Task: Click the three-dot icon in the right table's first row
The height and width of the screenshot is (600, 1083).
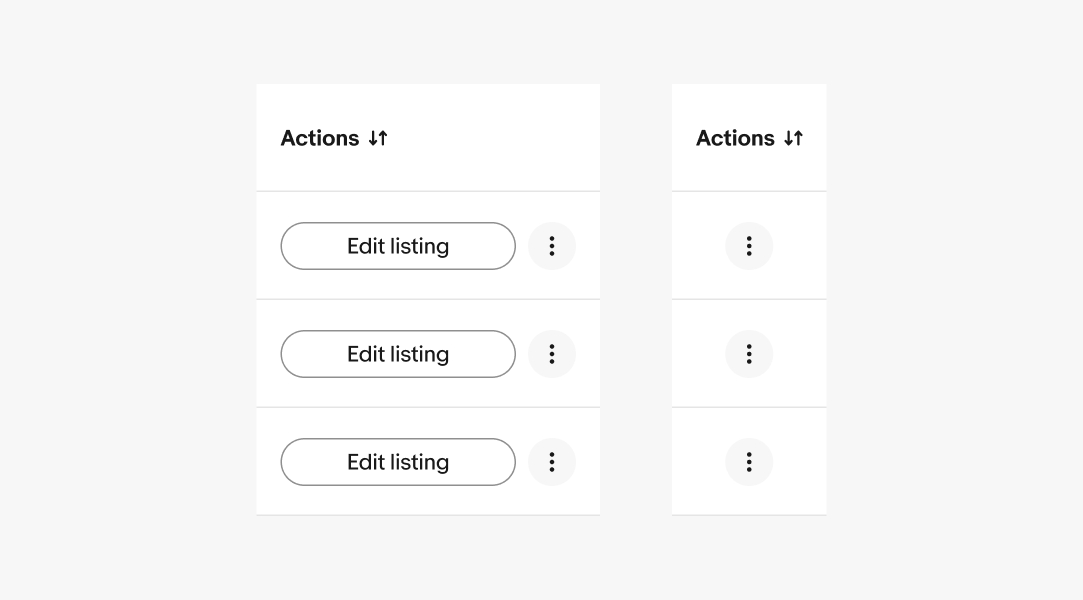Action: [x=749, y=246]
